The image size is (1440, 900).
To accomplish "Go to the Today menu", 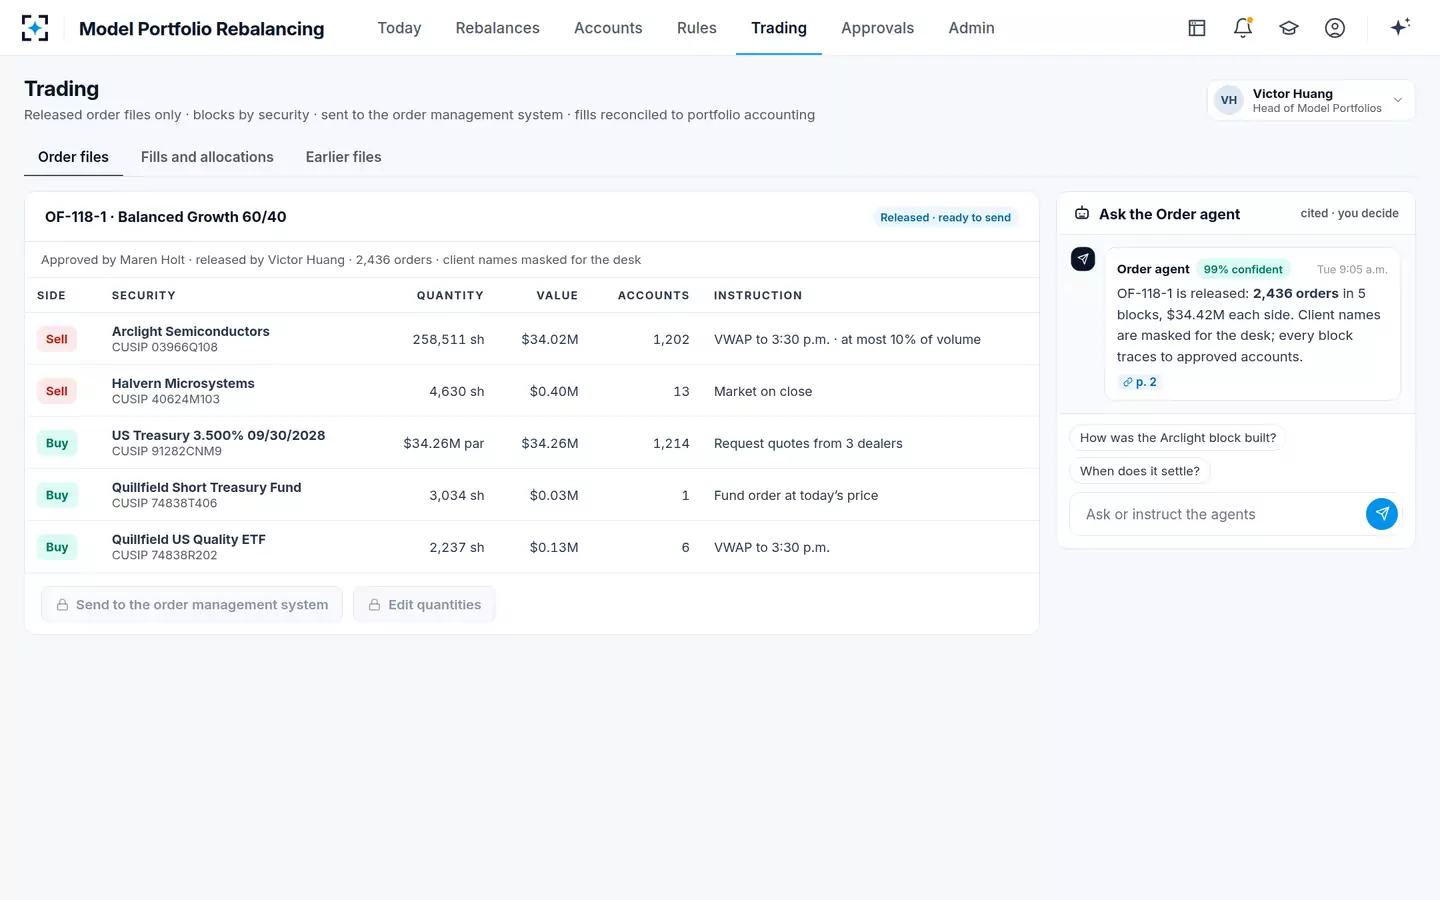I will pos(399,28).
